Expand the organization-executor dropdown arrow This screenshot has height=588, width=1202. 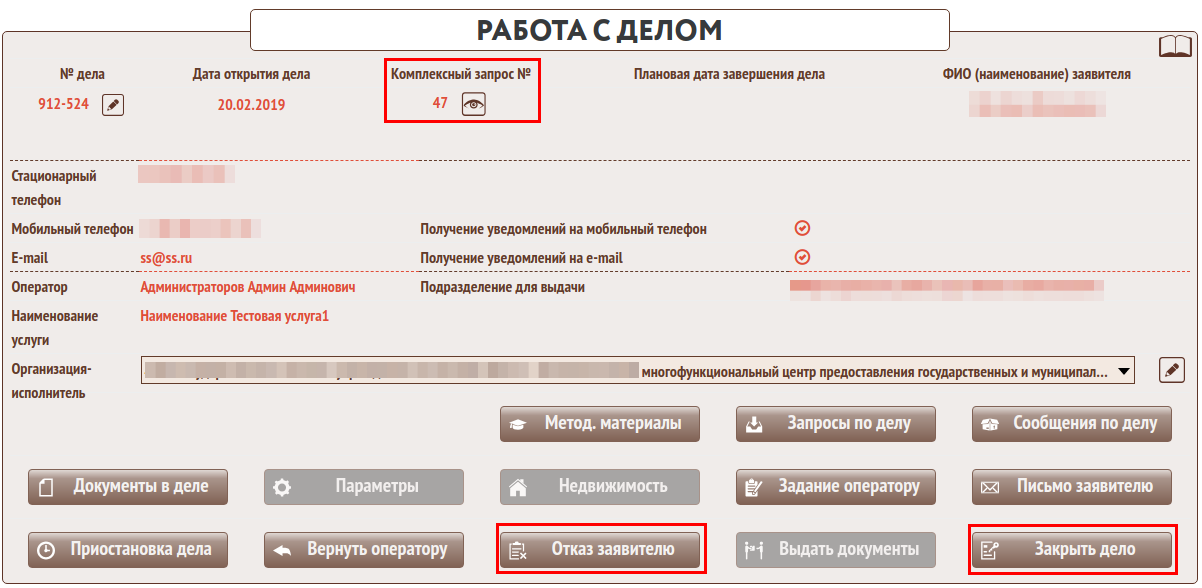(1124, 371)
